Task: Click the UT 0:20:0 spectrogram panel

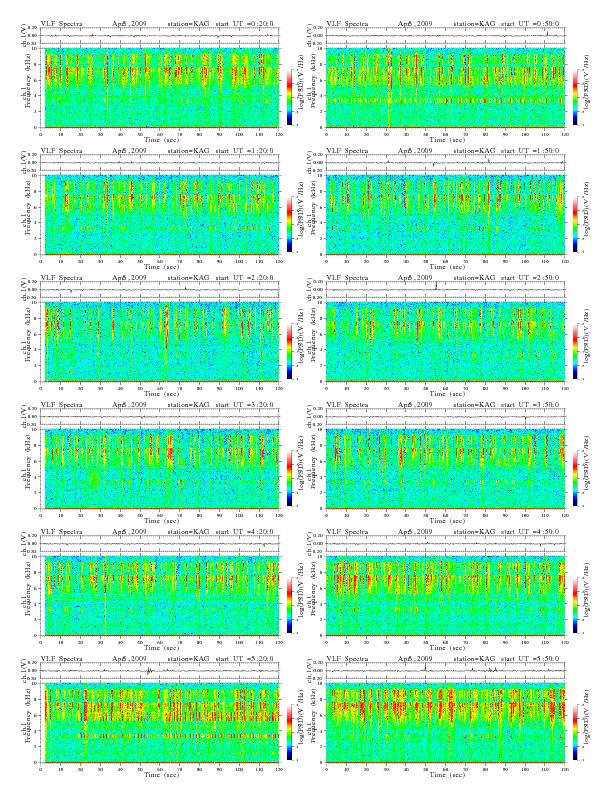Action: point(160,87)
